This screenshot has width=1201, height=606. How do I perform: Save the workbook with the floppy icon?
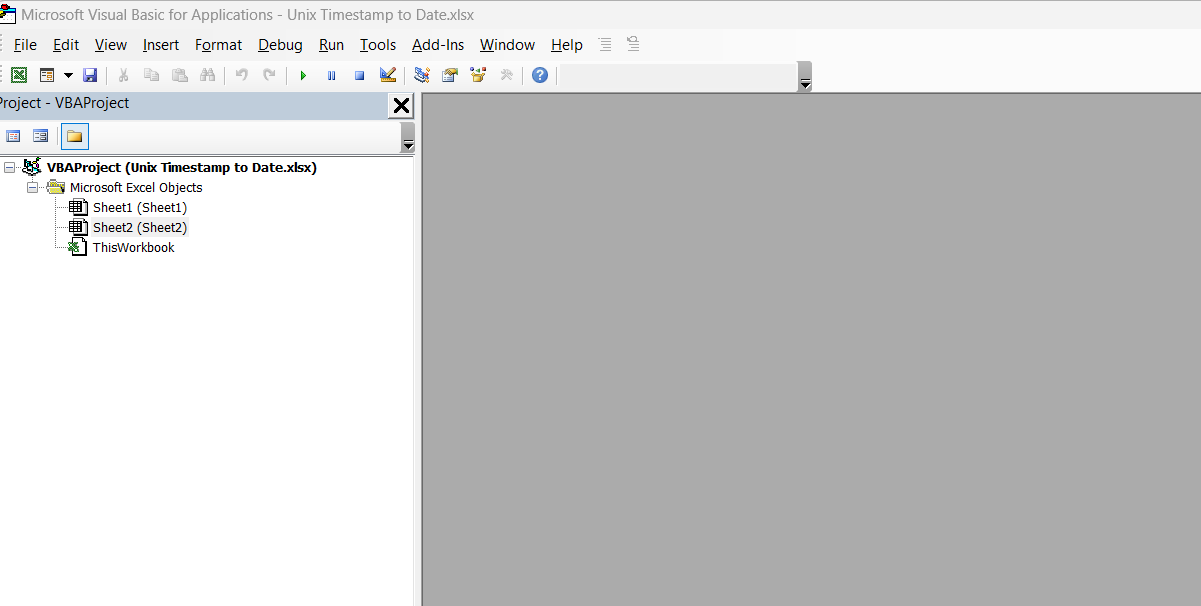pos(90,75)
